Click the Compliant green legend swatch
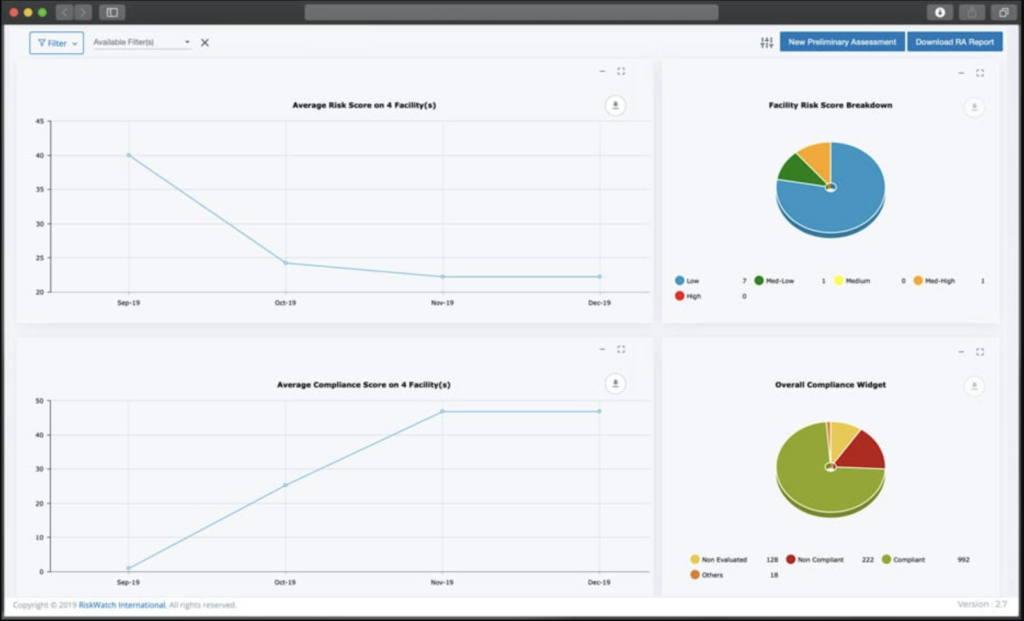 (x=886, y=560)
